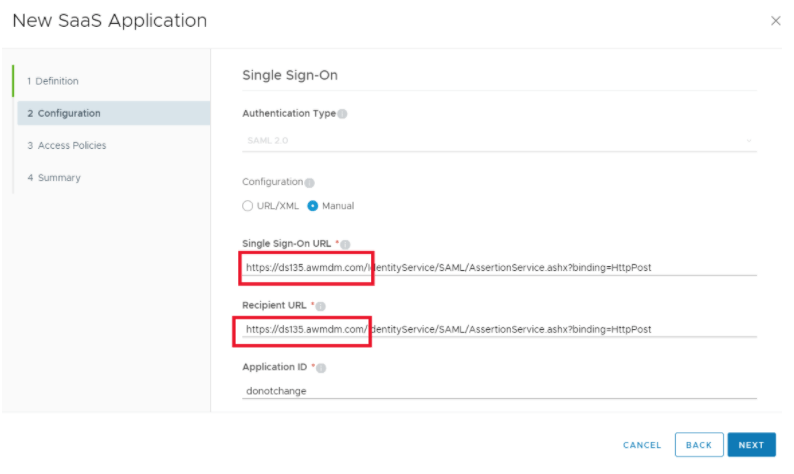Click info icon beside Authentication Type
The width and height of the screenshot is (794, 474).
click(342, 114)
